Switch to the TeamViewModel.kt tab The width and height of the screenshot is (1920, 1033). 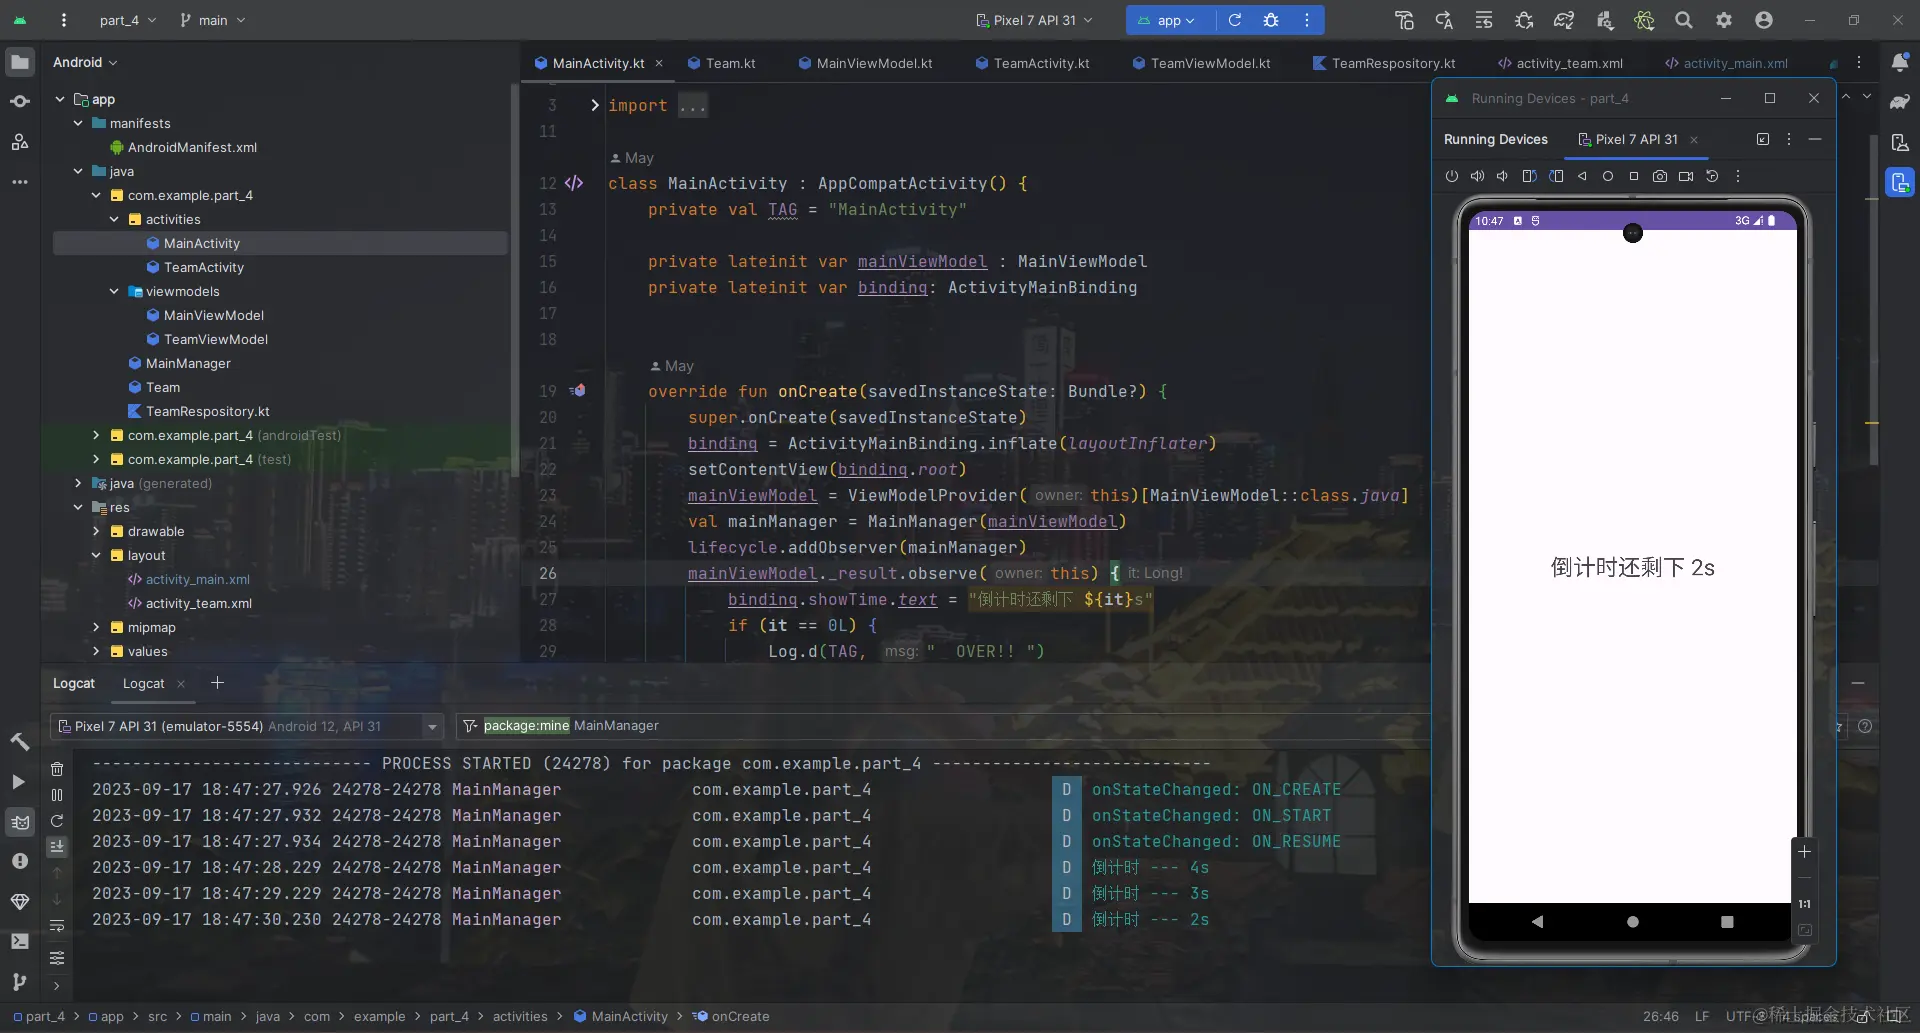[x=1201, y=63]
